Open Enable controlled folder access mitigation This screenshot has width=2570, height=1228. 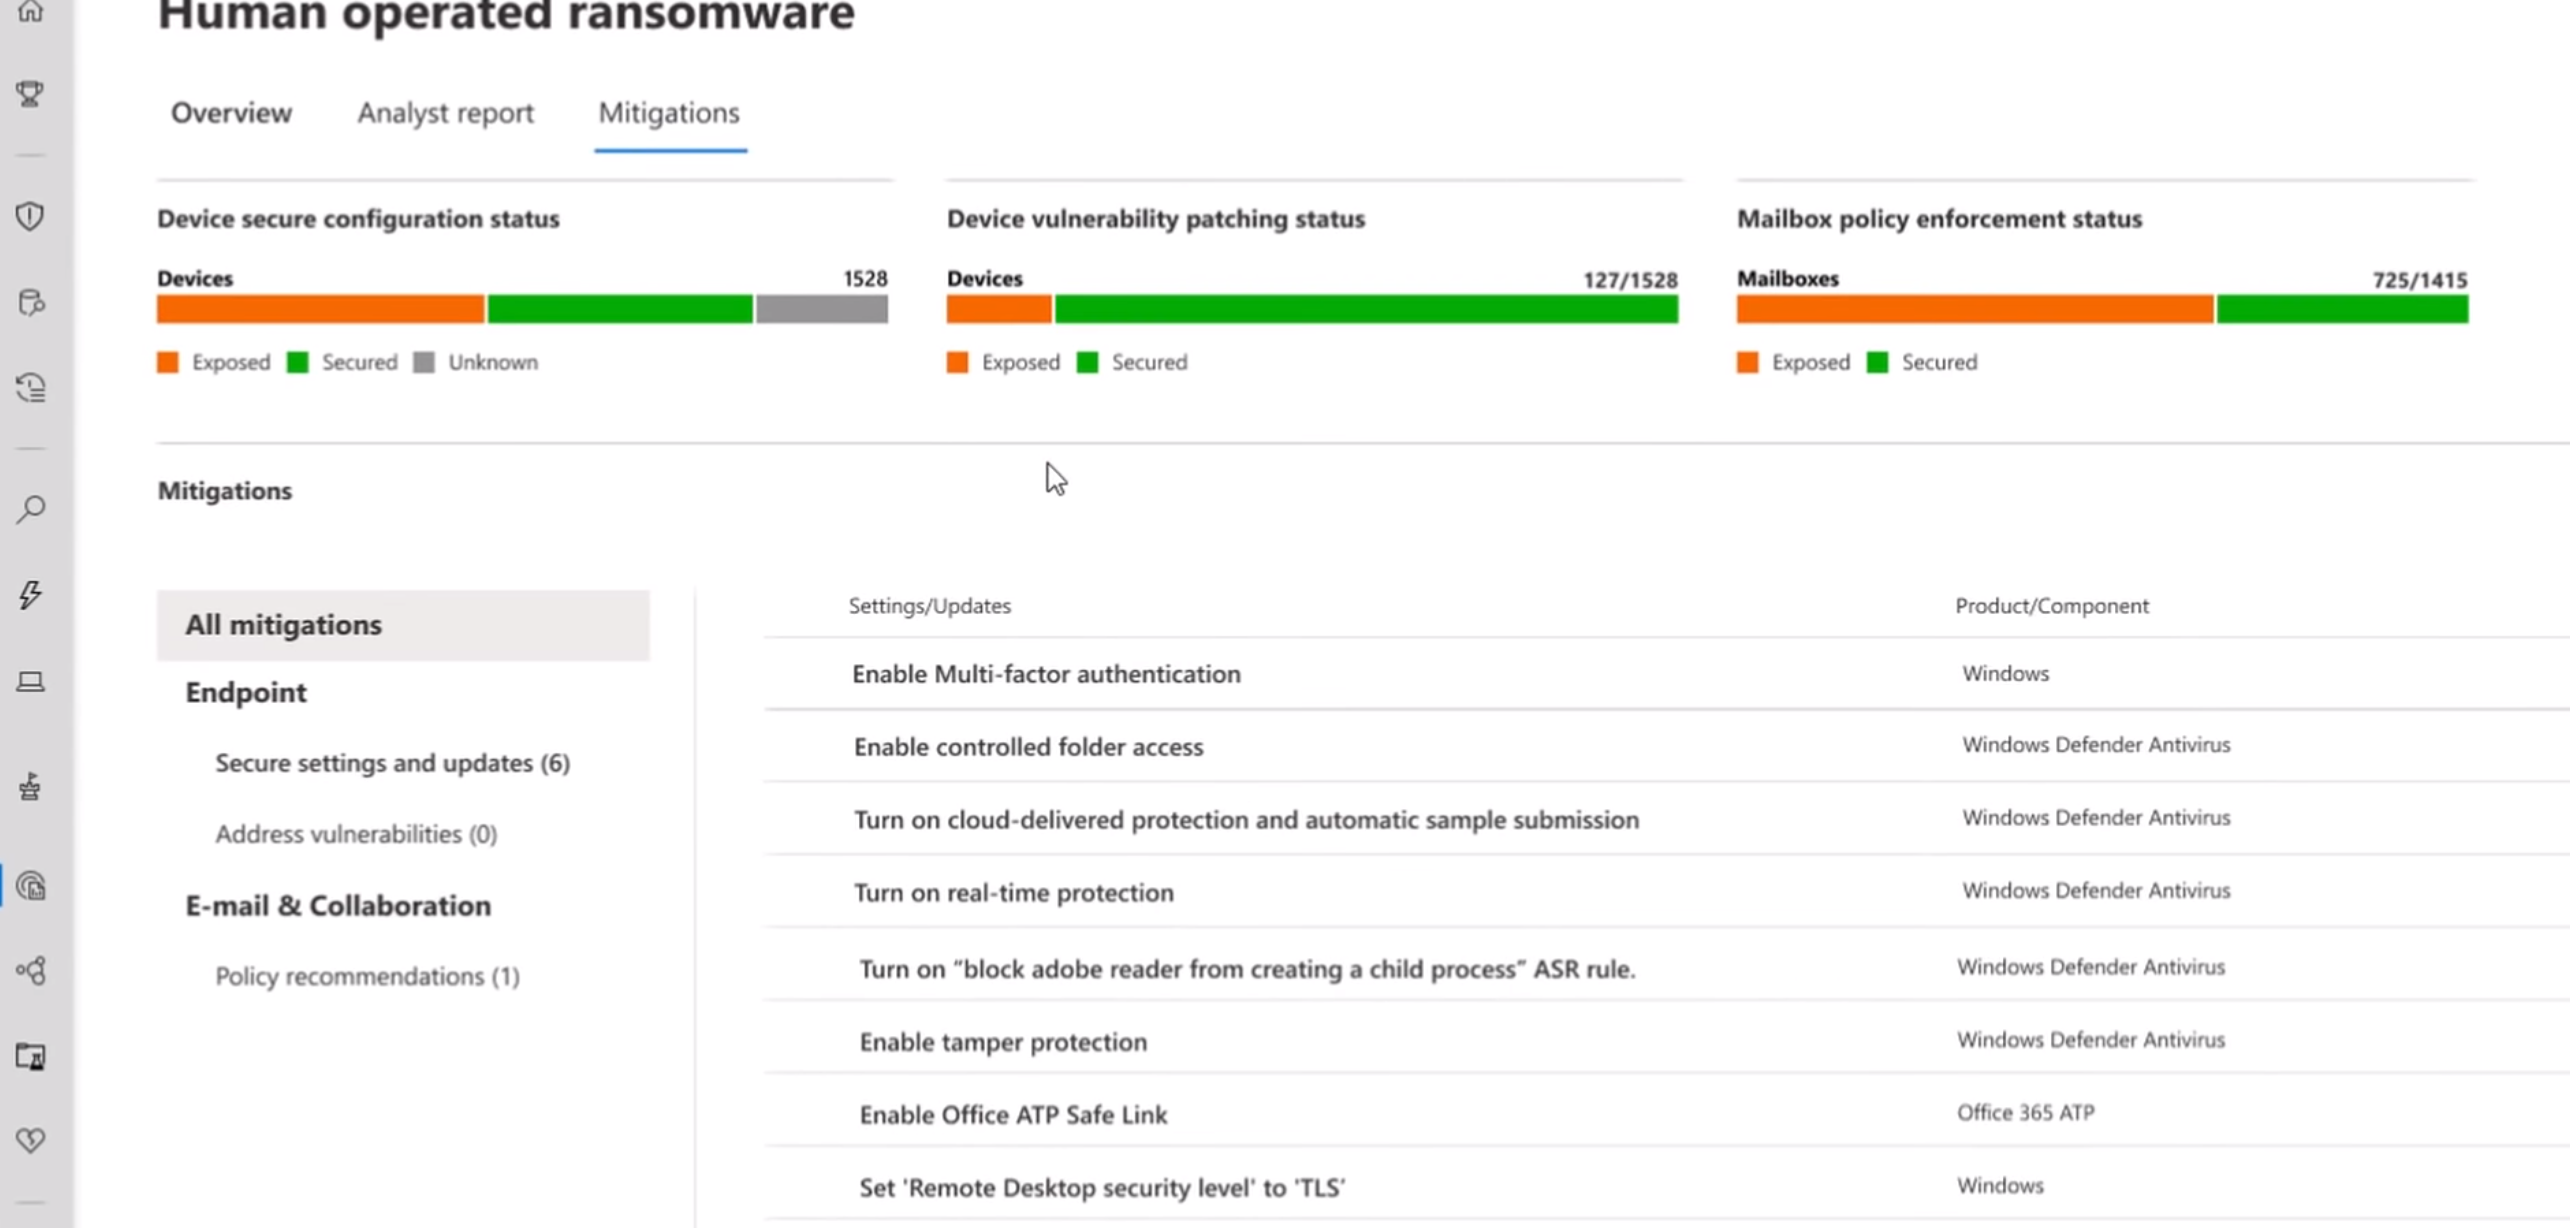pos(1028,747)
